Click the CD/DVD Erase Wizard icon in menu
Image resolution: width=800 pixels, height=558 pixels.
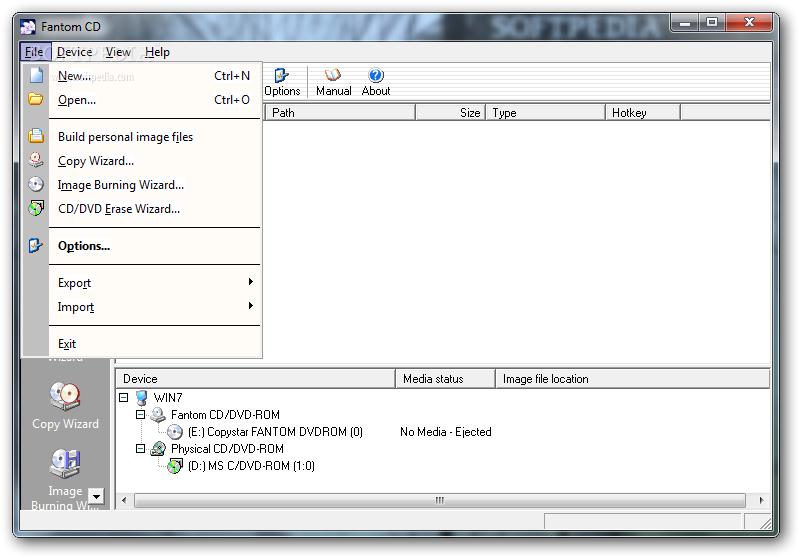36,208
